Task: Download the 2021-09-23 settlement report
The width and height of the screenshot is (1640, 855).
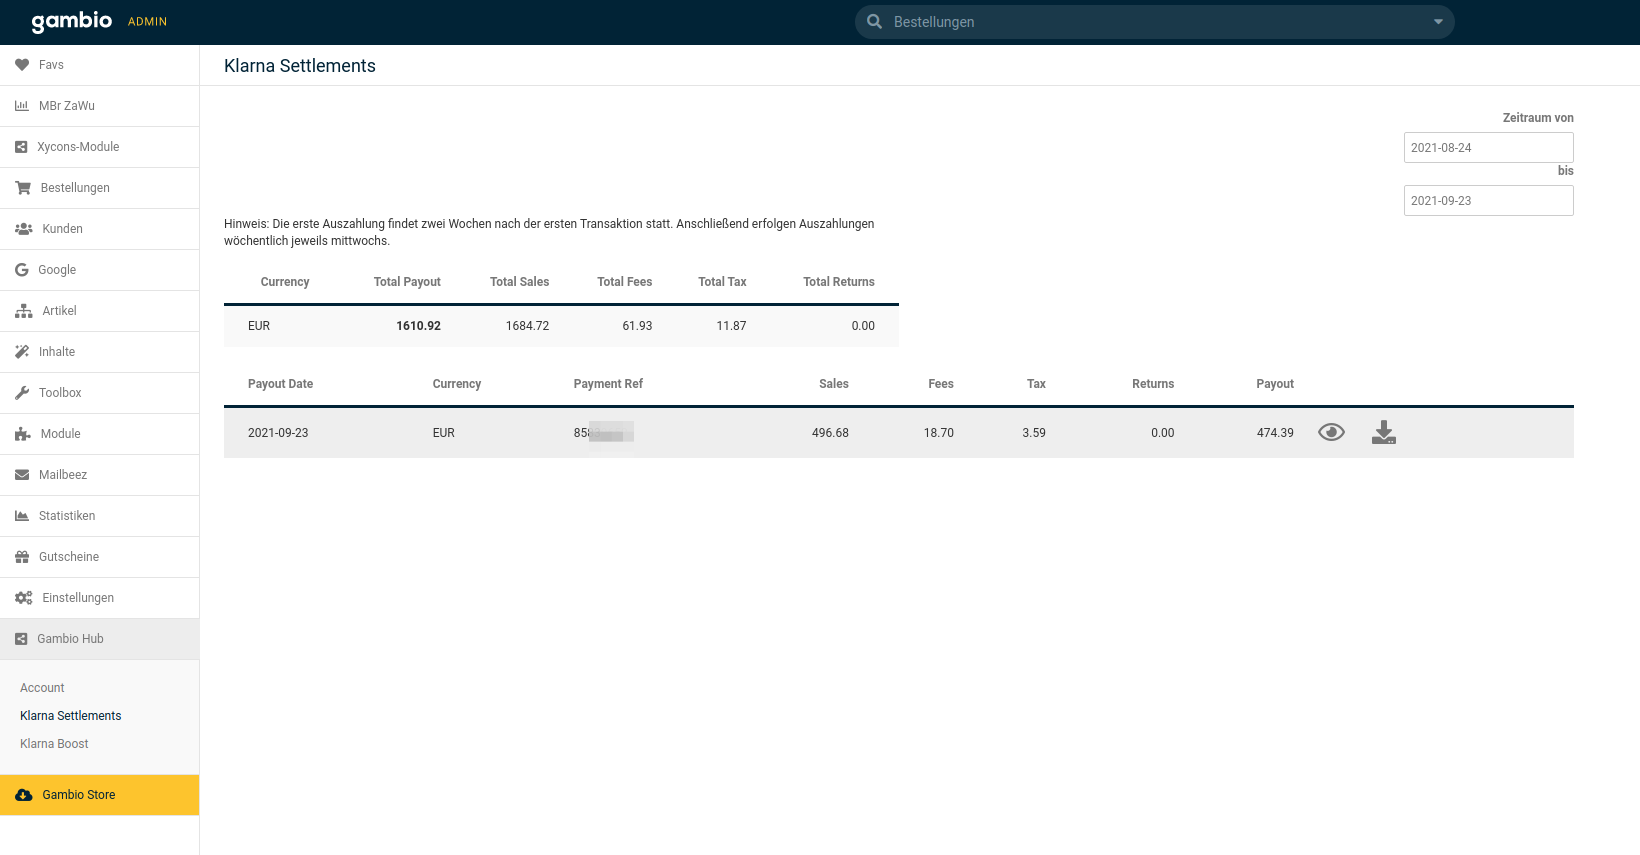Action: pyautogui.click(x=1383, y=432)
